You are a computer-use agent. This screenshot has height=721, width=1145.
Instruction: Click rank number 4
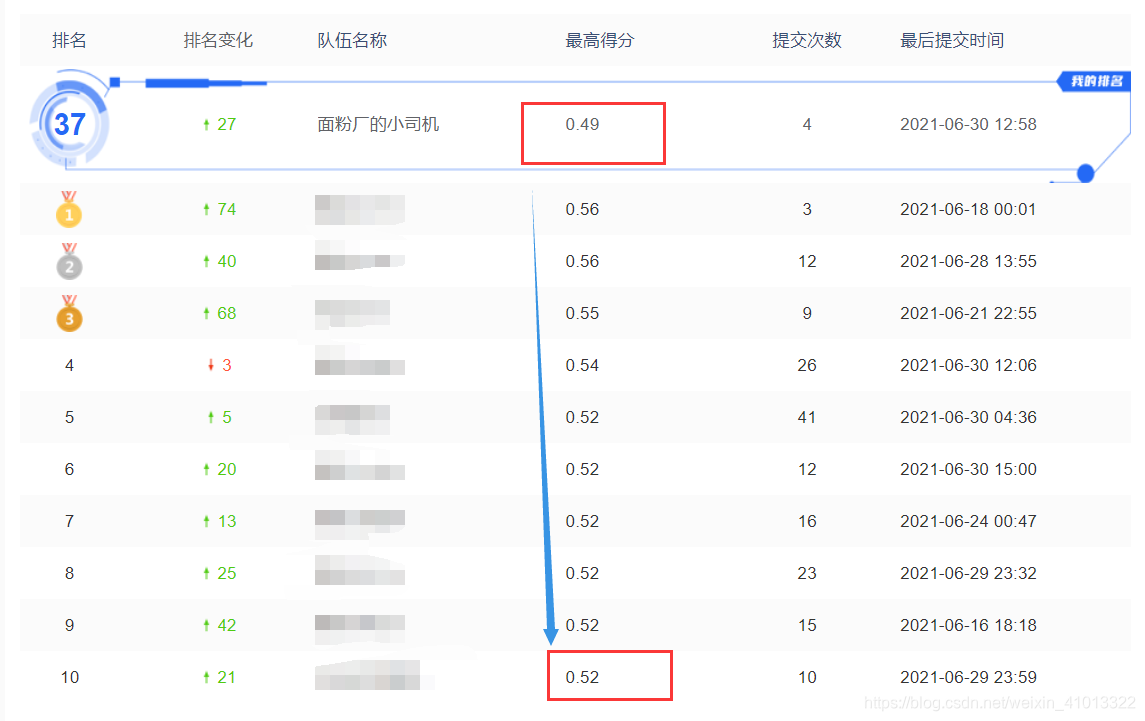(69, 365)
